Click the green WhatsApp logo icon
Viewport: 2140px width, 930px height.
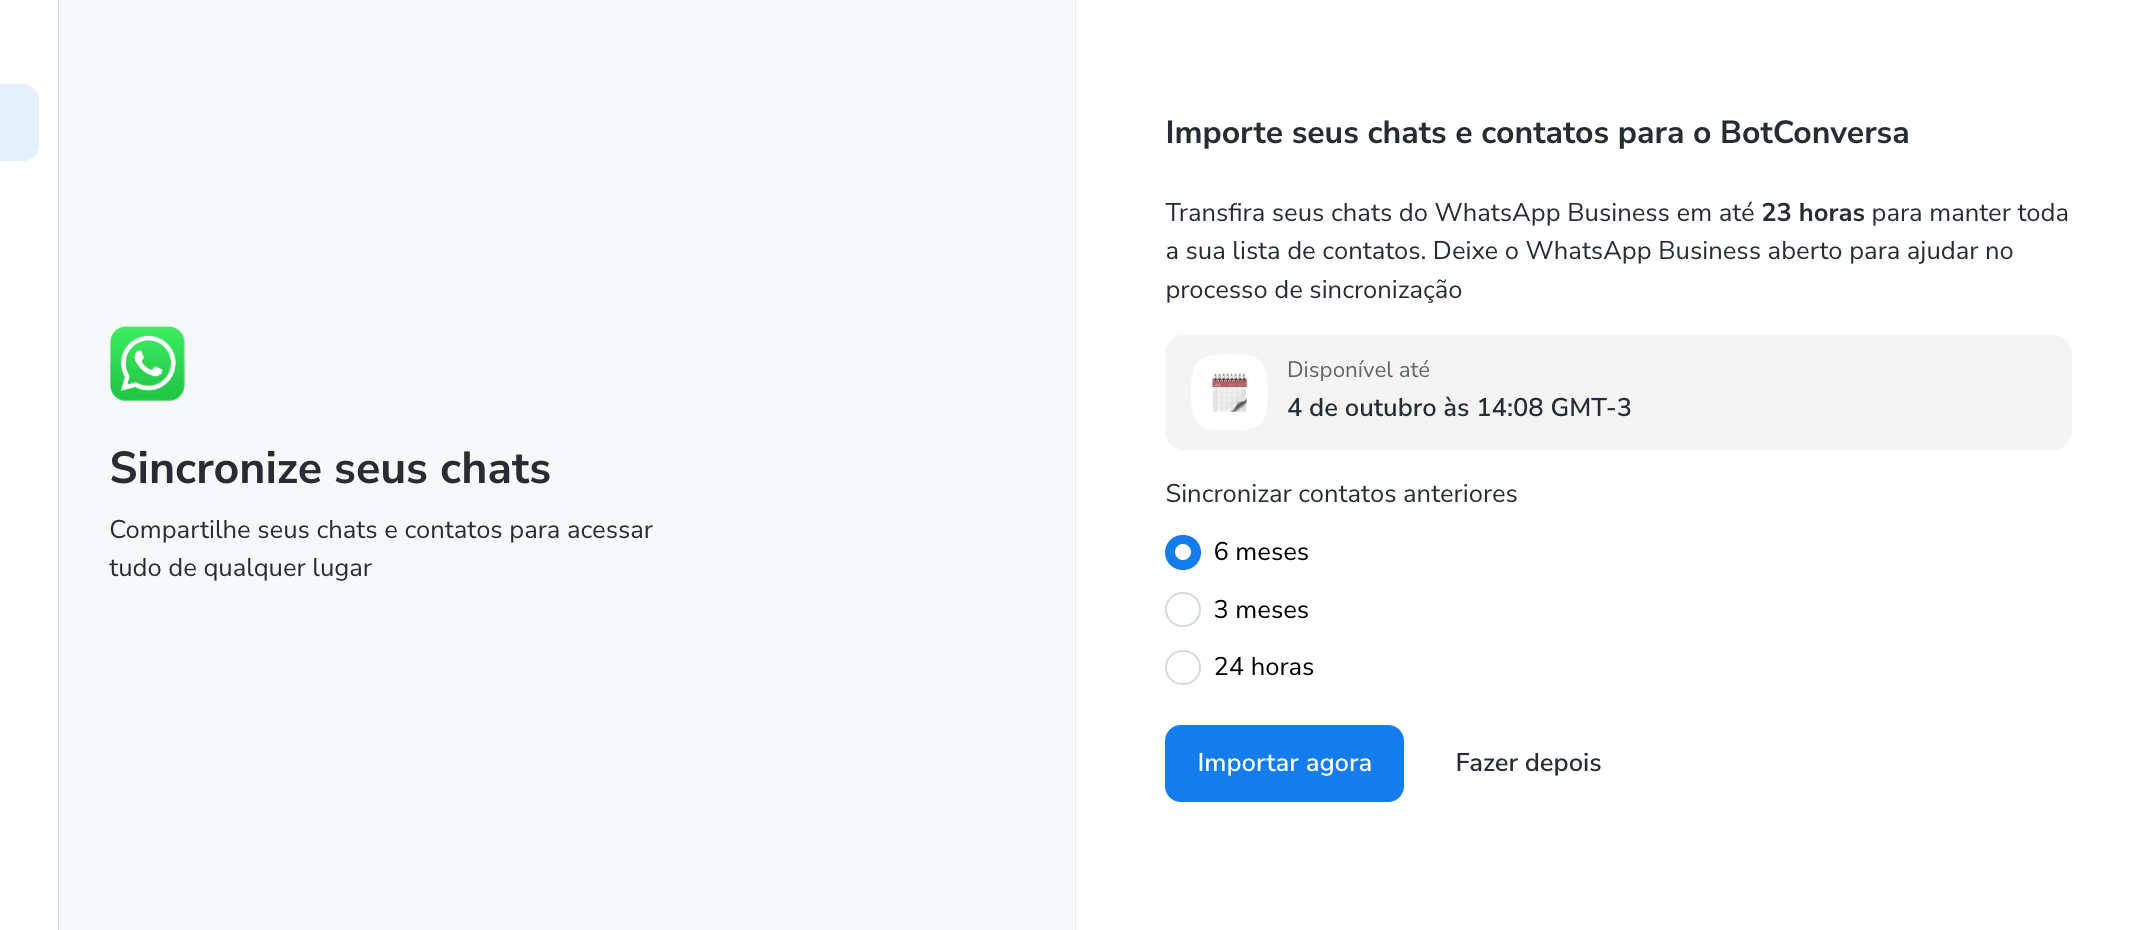click(x=147, y=364)
